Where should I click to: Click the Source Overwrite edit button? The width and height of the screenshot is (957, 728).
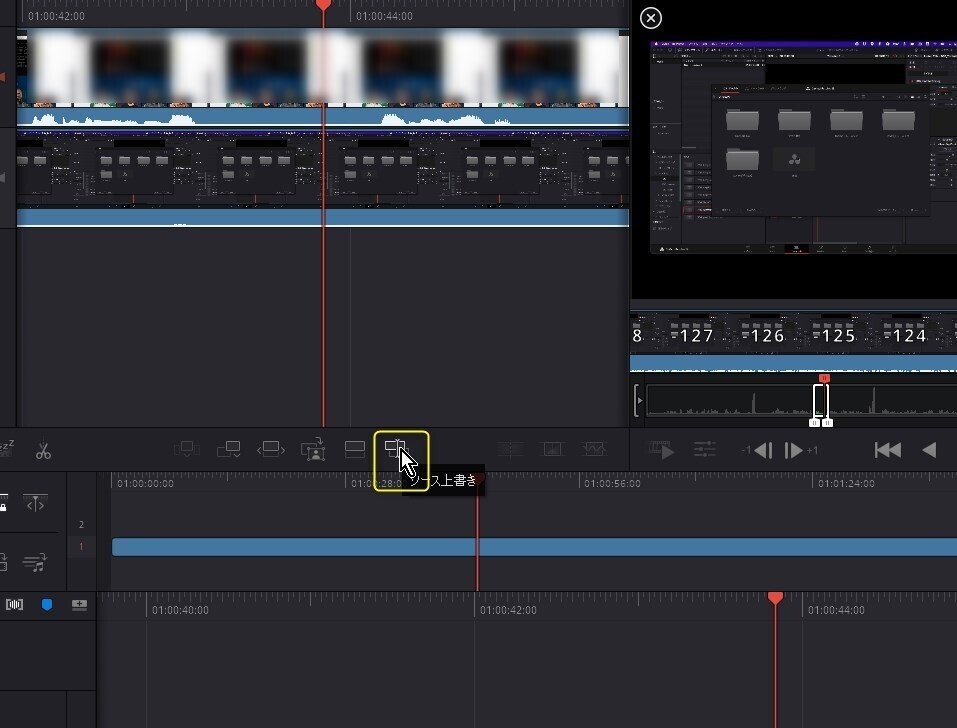[397, 450]
